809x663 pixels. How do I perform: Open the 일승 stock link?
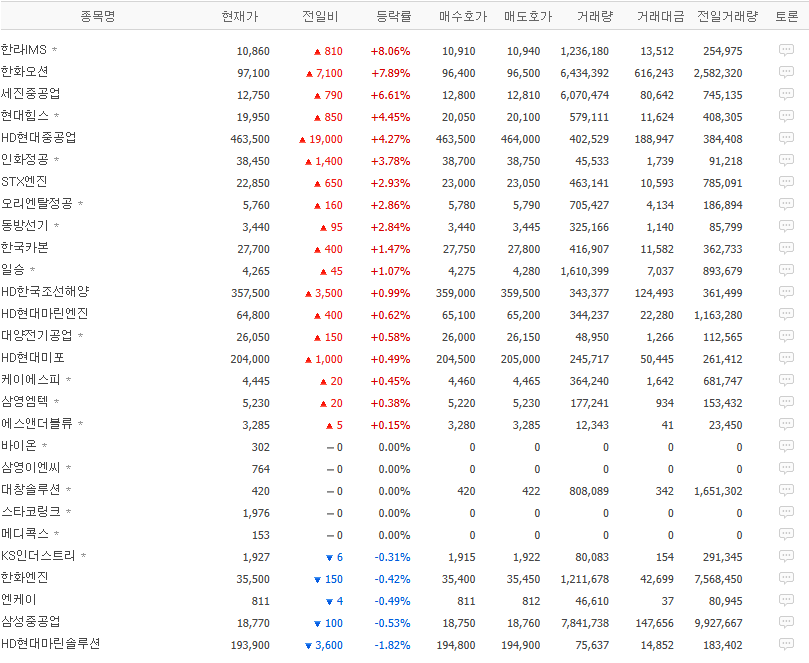[12, 269]
